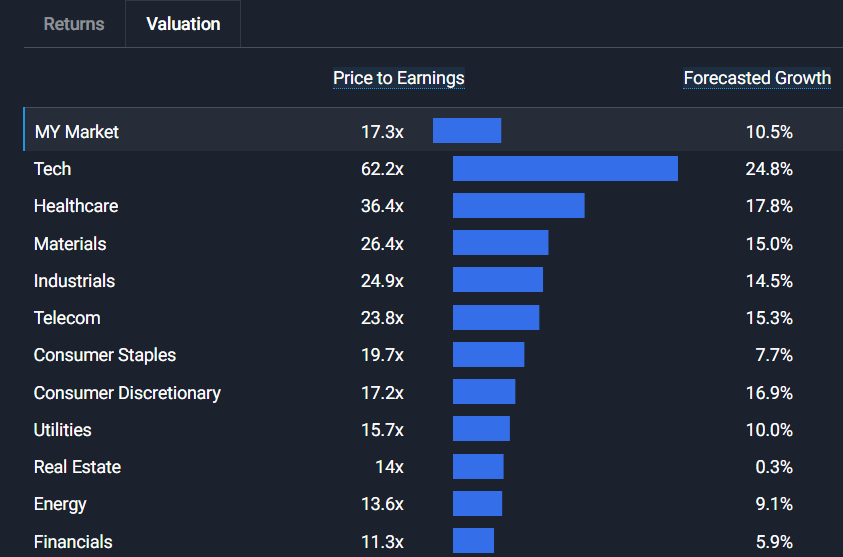Select the MY Market row
The height and width of the screenshot is (557, 843).
77,131
